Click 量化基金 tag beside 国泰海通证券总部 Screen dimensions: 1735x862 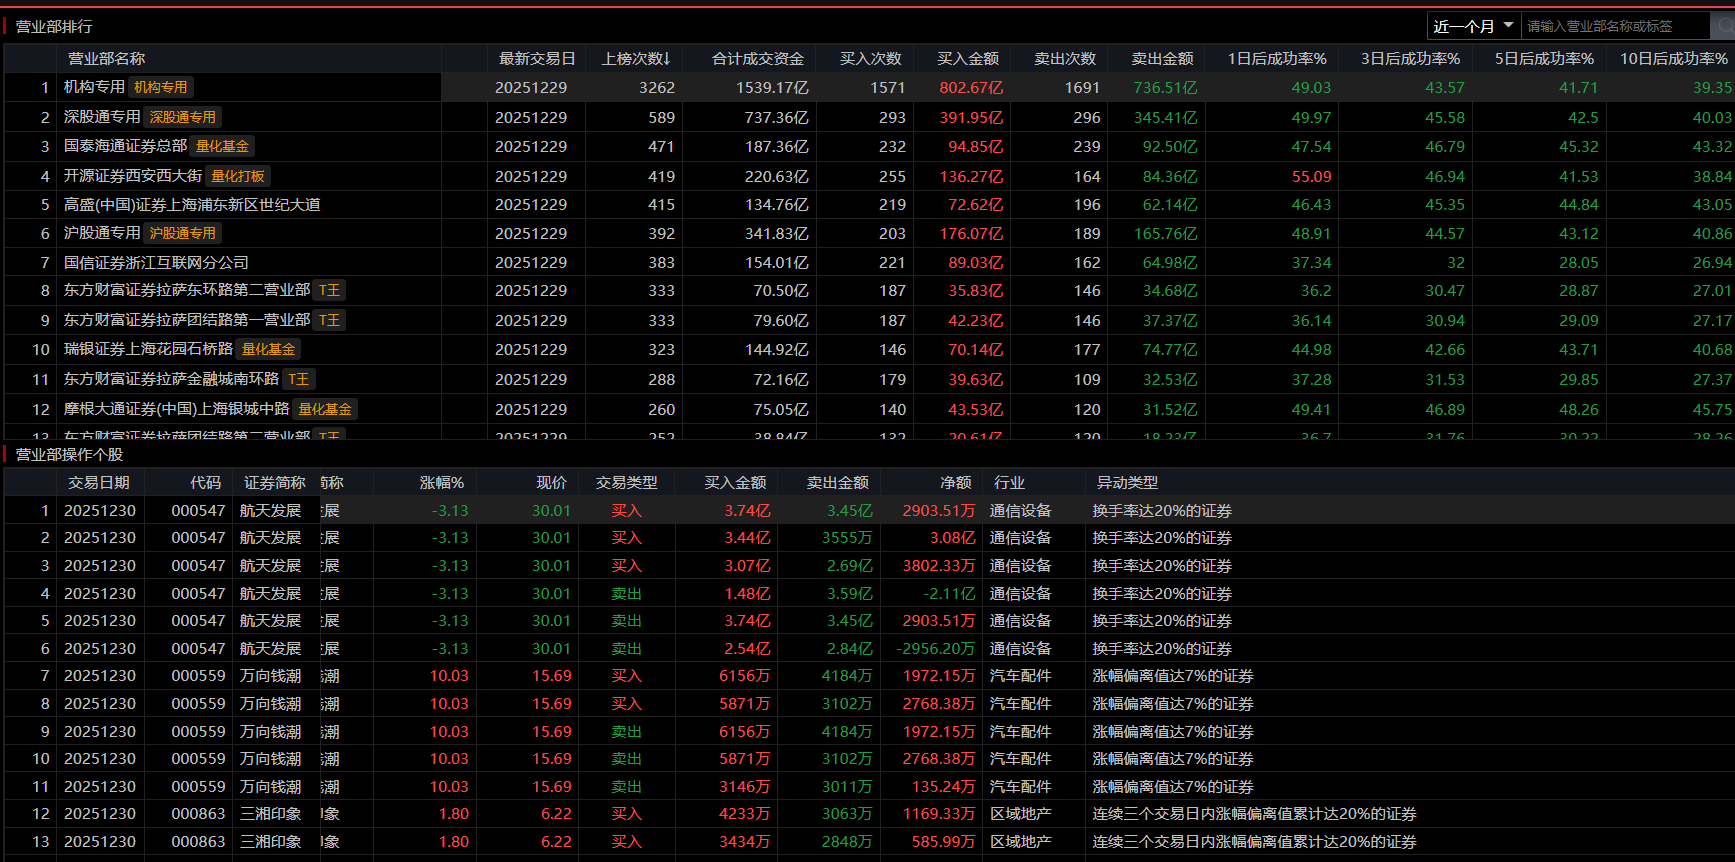coord(222,147)
